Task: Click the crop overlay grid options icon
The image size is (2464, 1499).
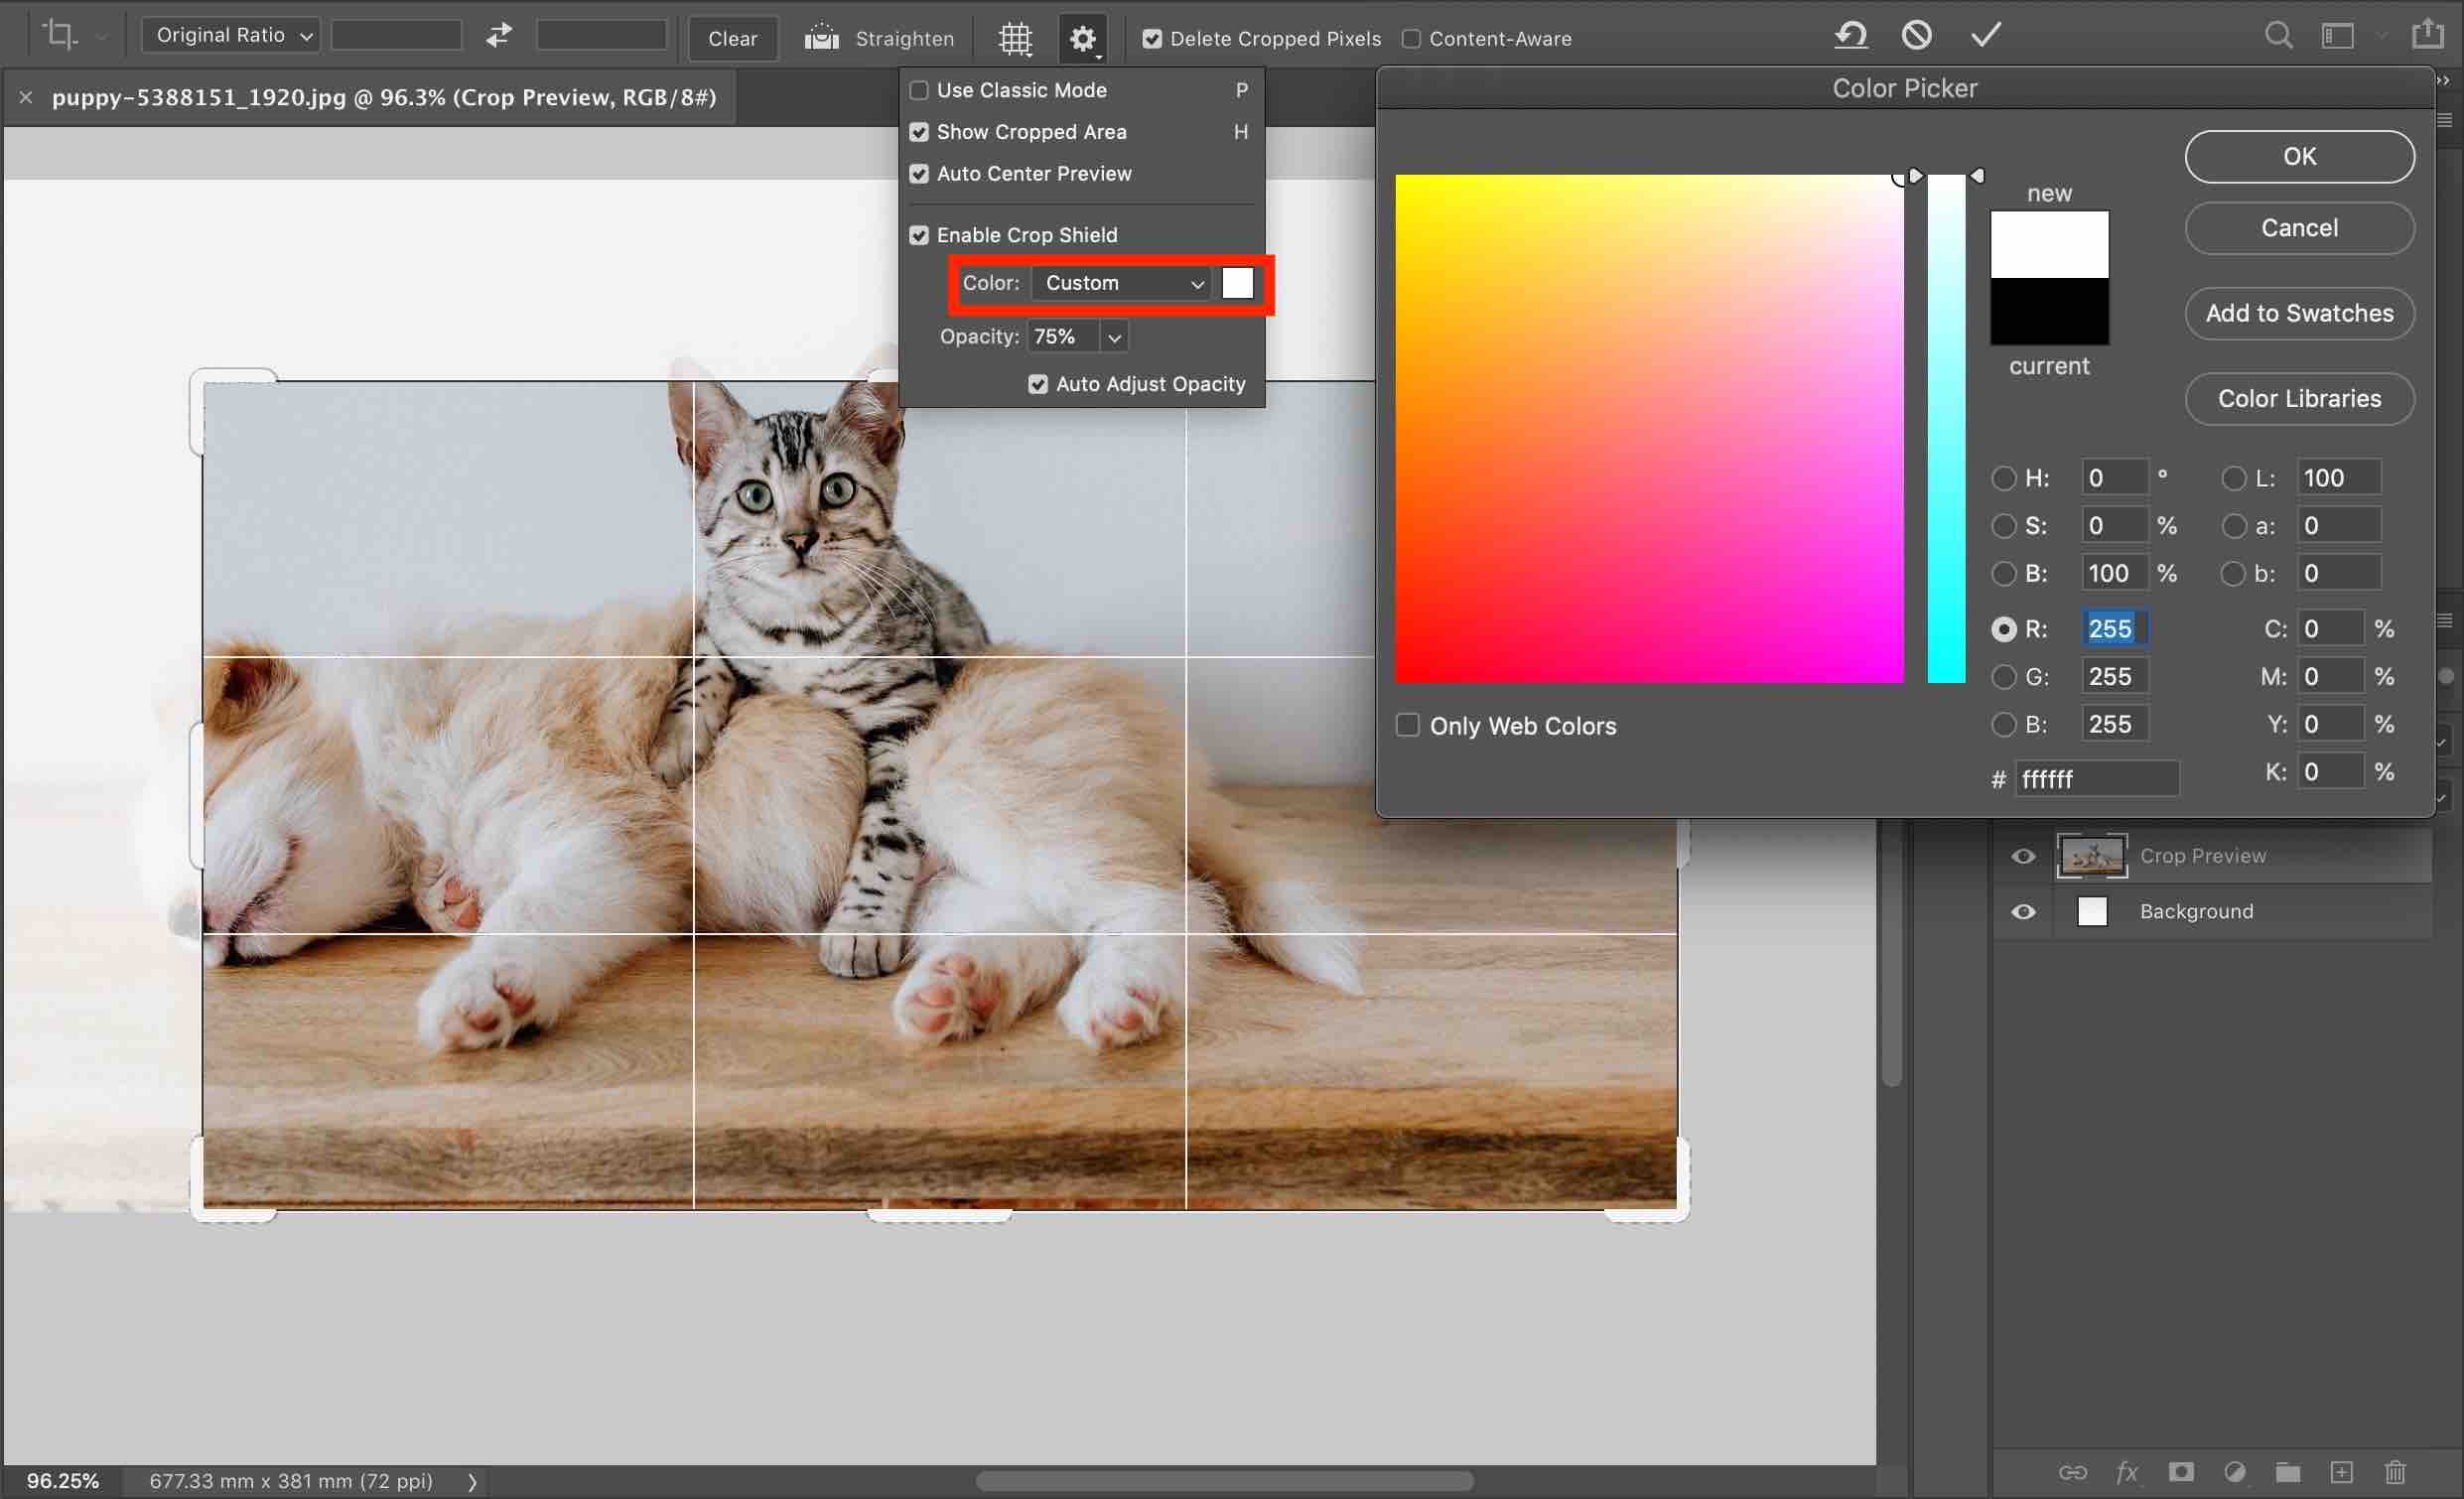Action: (1015, 38)
